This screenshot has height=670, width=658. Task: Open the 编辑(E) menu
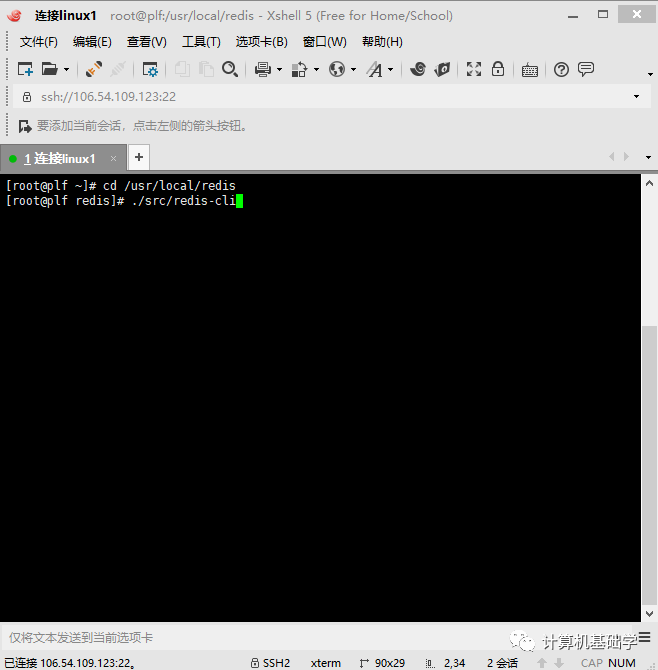coord(92,42)
